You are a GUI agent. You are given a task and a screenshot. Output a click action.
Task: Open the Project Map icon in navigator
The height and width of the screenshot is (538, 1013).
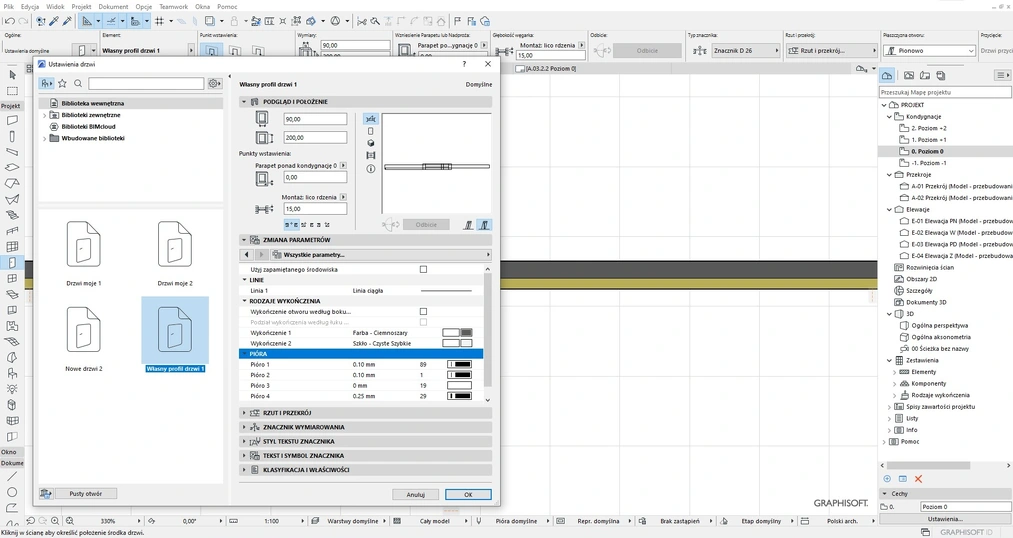887,76
